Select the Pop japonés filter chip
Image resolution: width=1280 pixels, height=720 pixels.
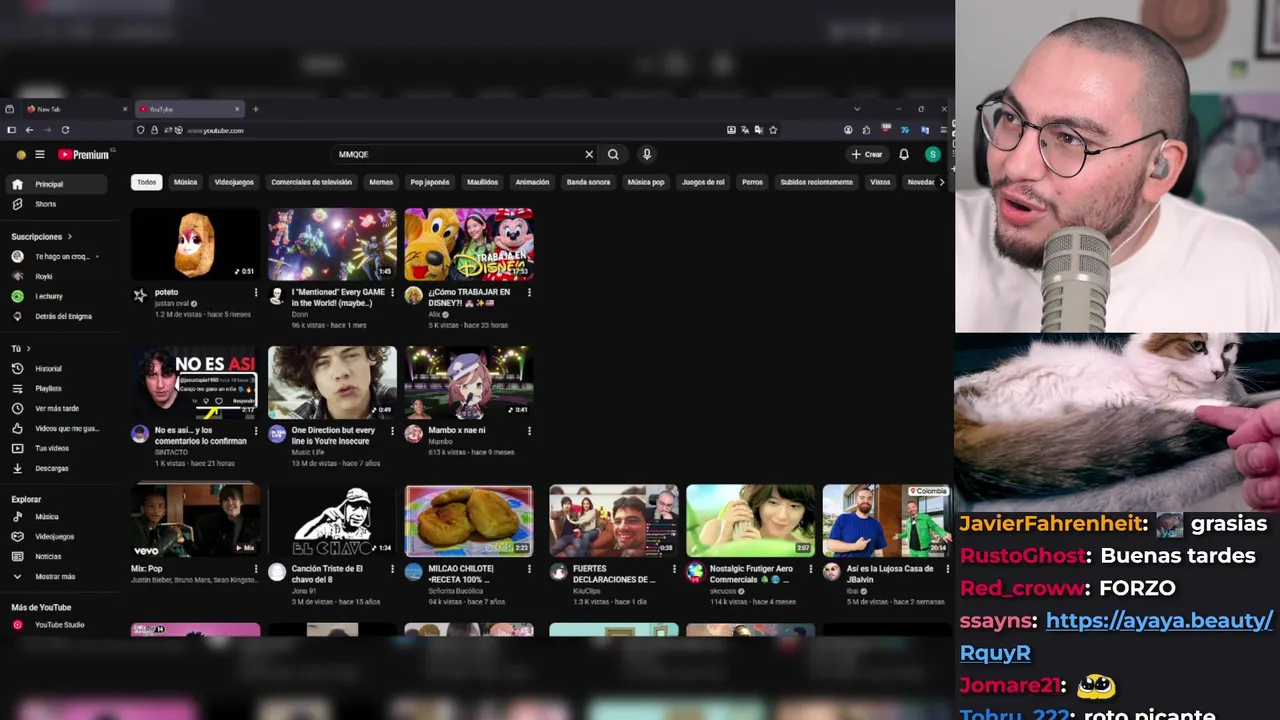tap(430, 182)
